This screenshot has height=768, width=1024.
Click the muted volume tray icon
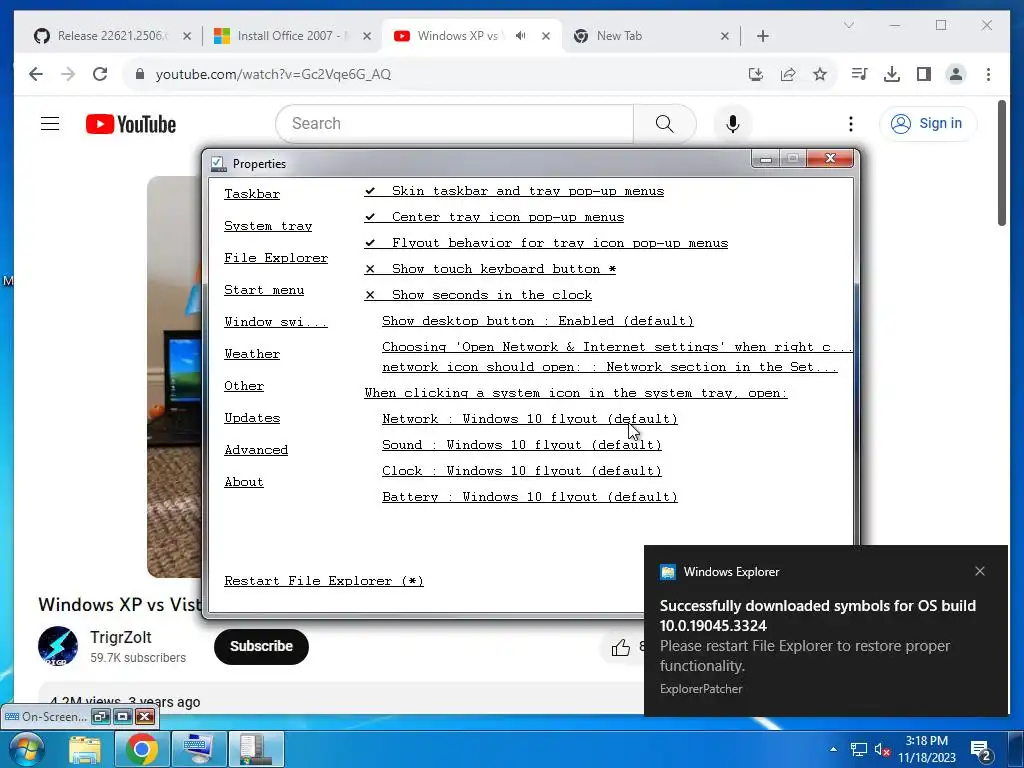tap(882, 750)
